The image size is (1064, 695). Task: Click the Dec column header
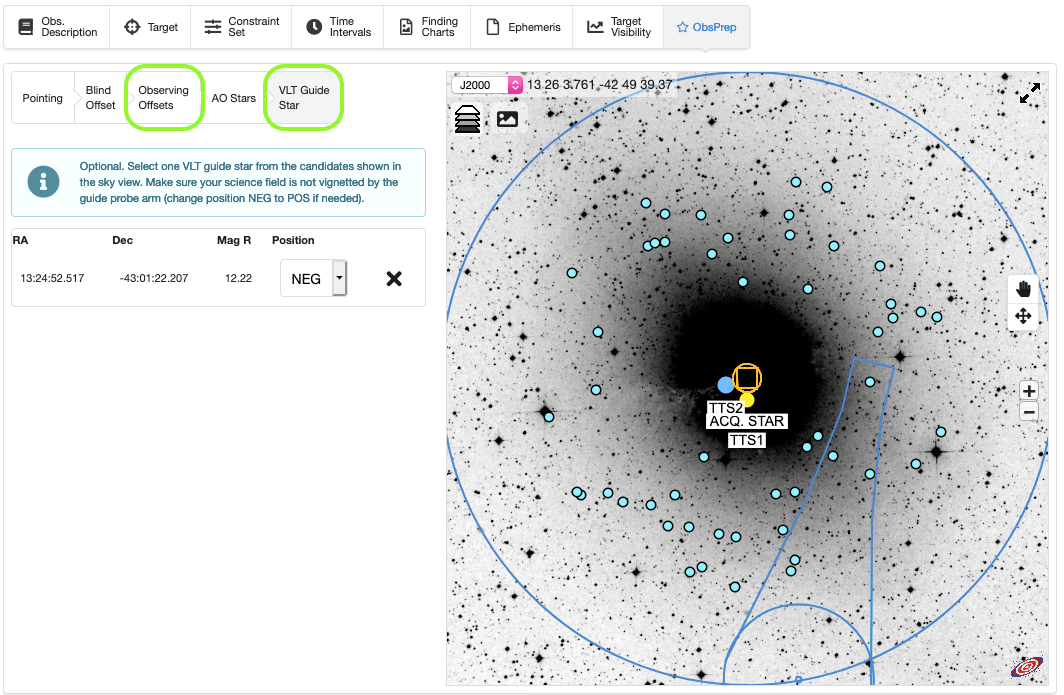(123, 240)
